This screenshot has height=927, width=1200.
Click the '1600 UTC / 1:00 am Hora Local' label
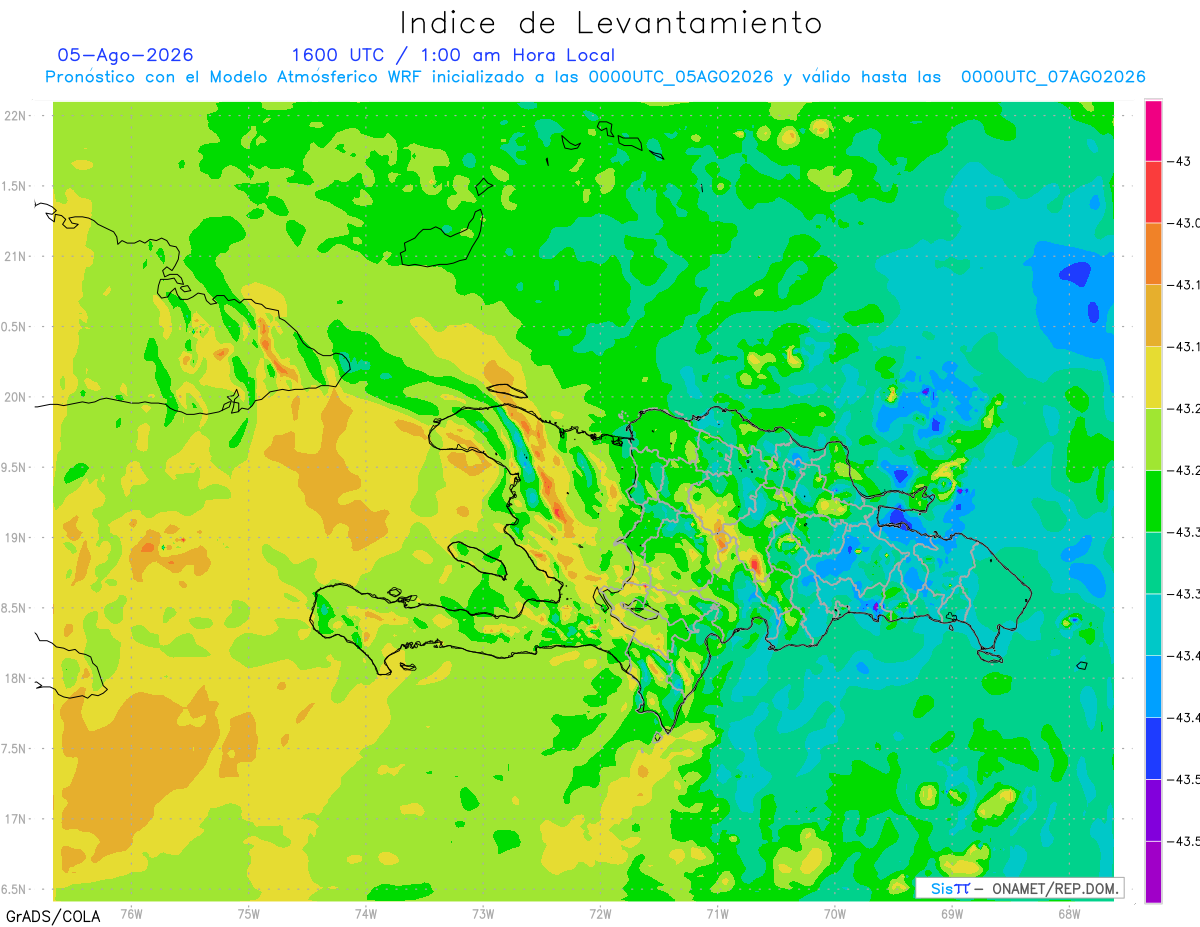coord(453,55)
